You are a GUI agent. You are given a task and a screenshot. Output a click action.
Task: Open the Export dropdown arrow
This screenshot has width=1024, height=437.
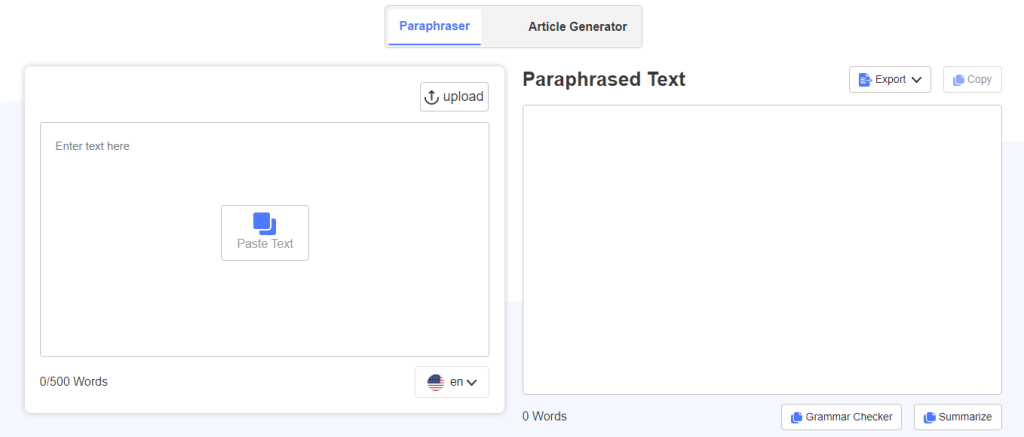click(x=916, y=80)
